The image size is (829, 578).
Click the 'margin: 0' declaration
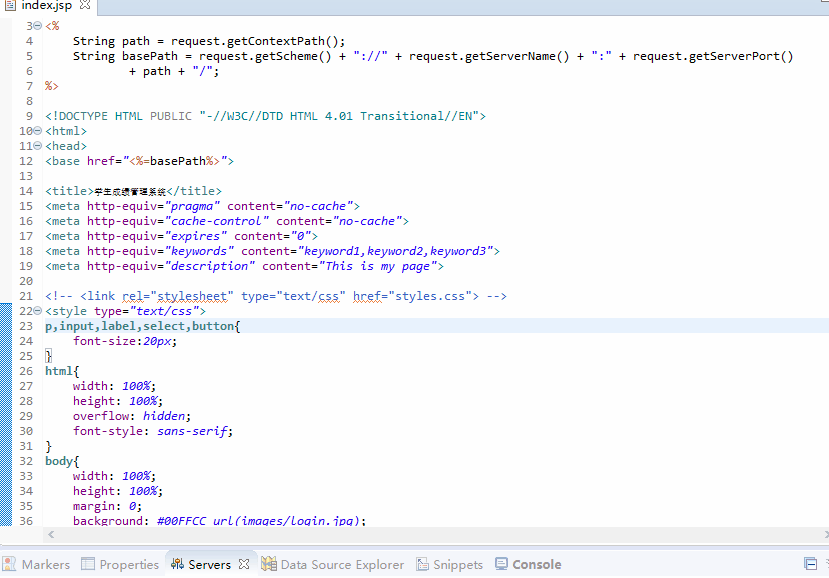point(107,506)
